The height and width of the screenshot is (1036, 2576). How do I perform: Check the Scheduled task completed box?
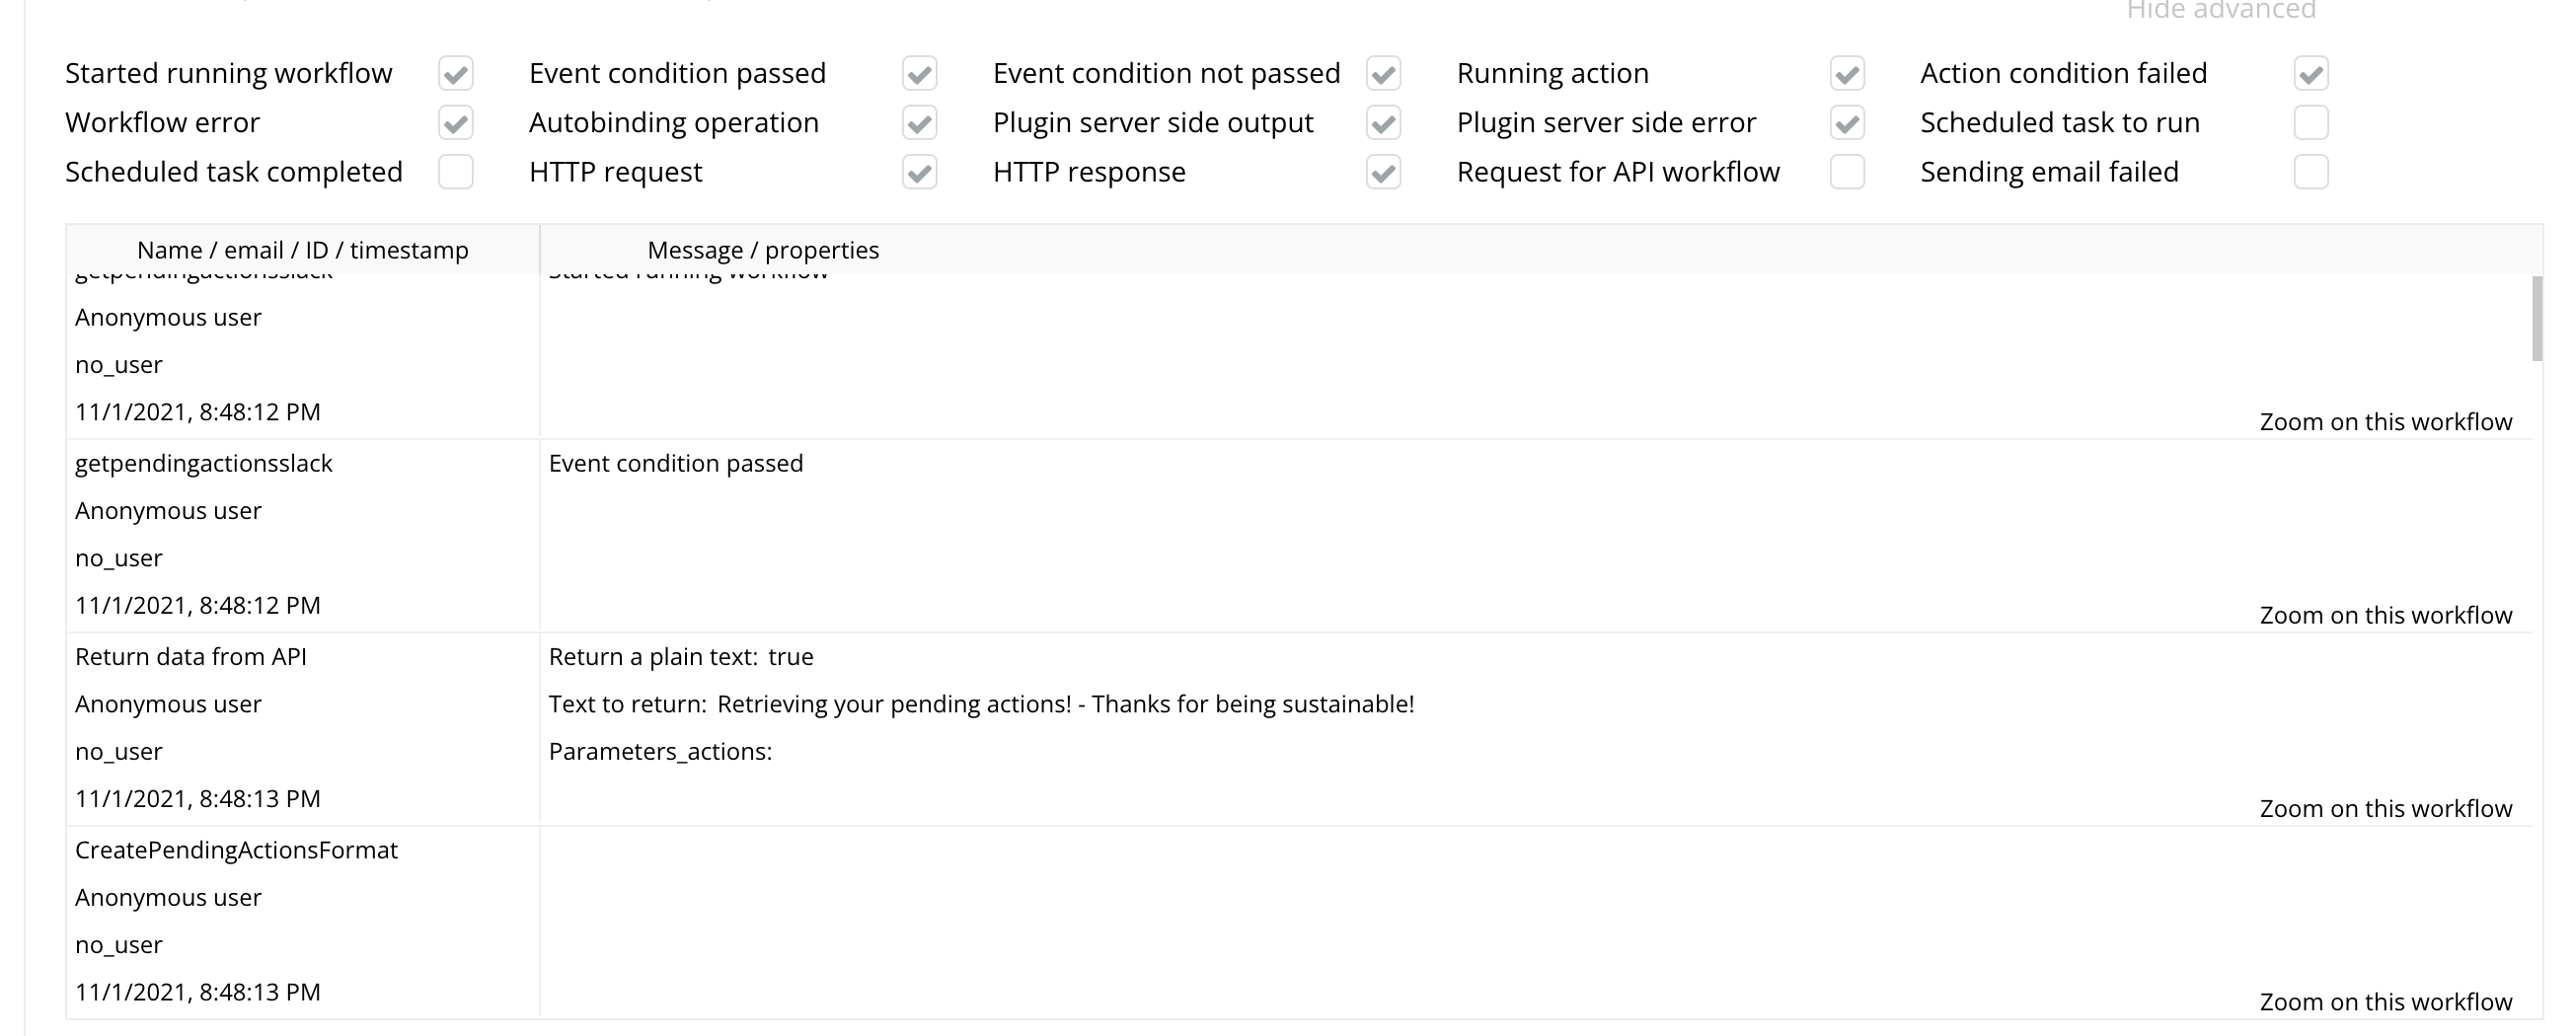click(455, 172)
